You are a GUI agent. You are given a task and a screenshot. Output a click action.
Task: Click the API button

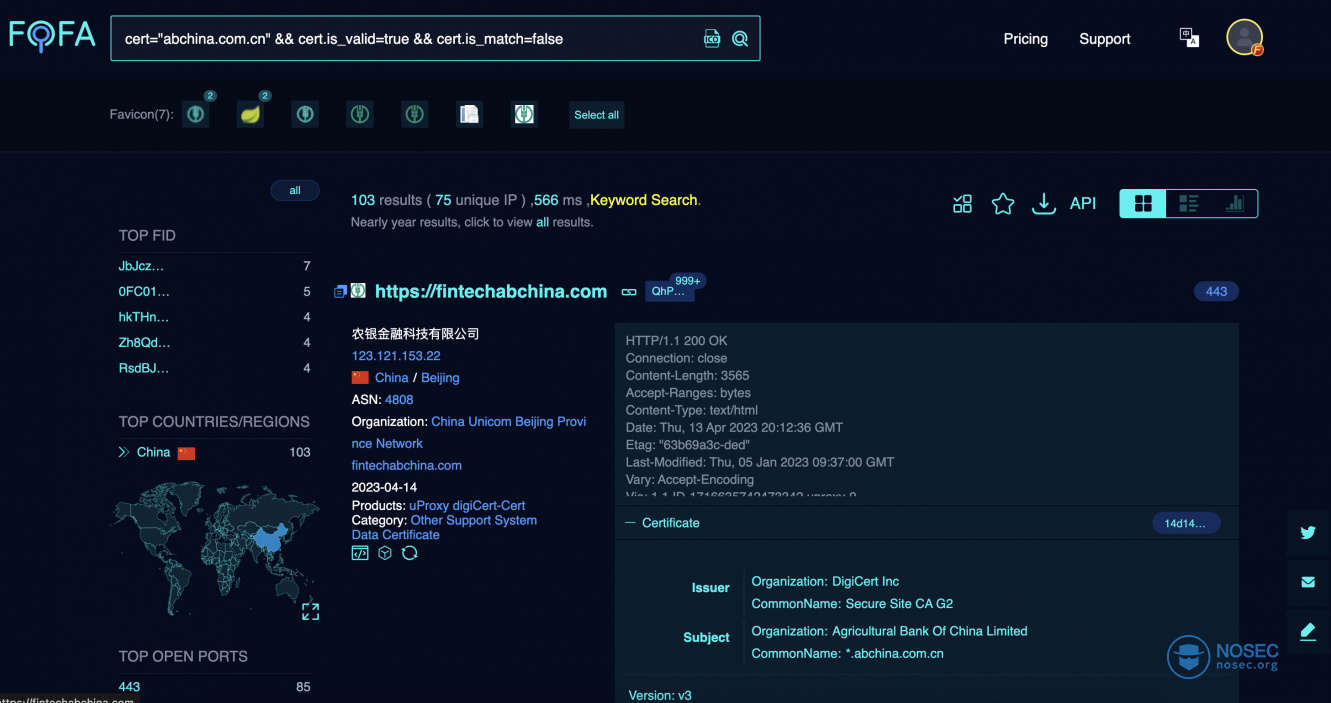(1083, 203)
